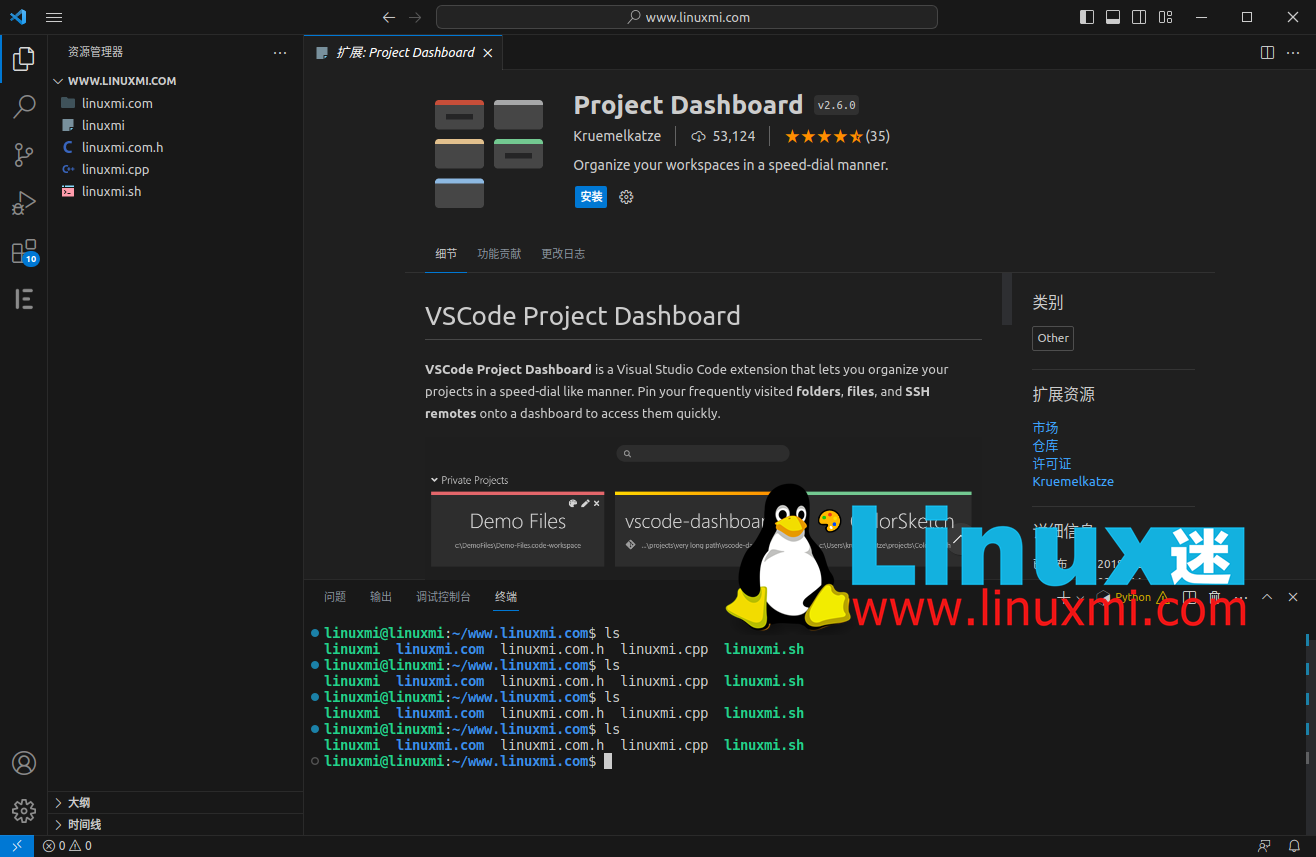
Task: Open Kruemelkatze link under 扩展资源
Action: point(1073,482)
